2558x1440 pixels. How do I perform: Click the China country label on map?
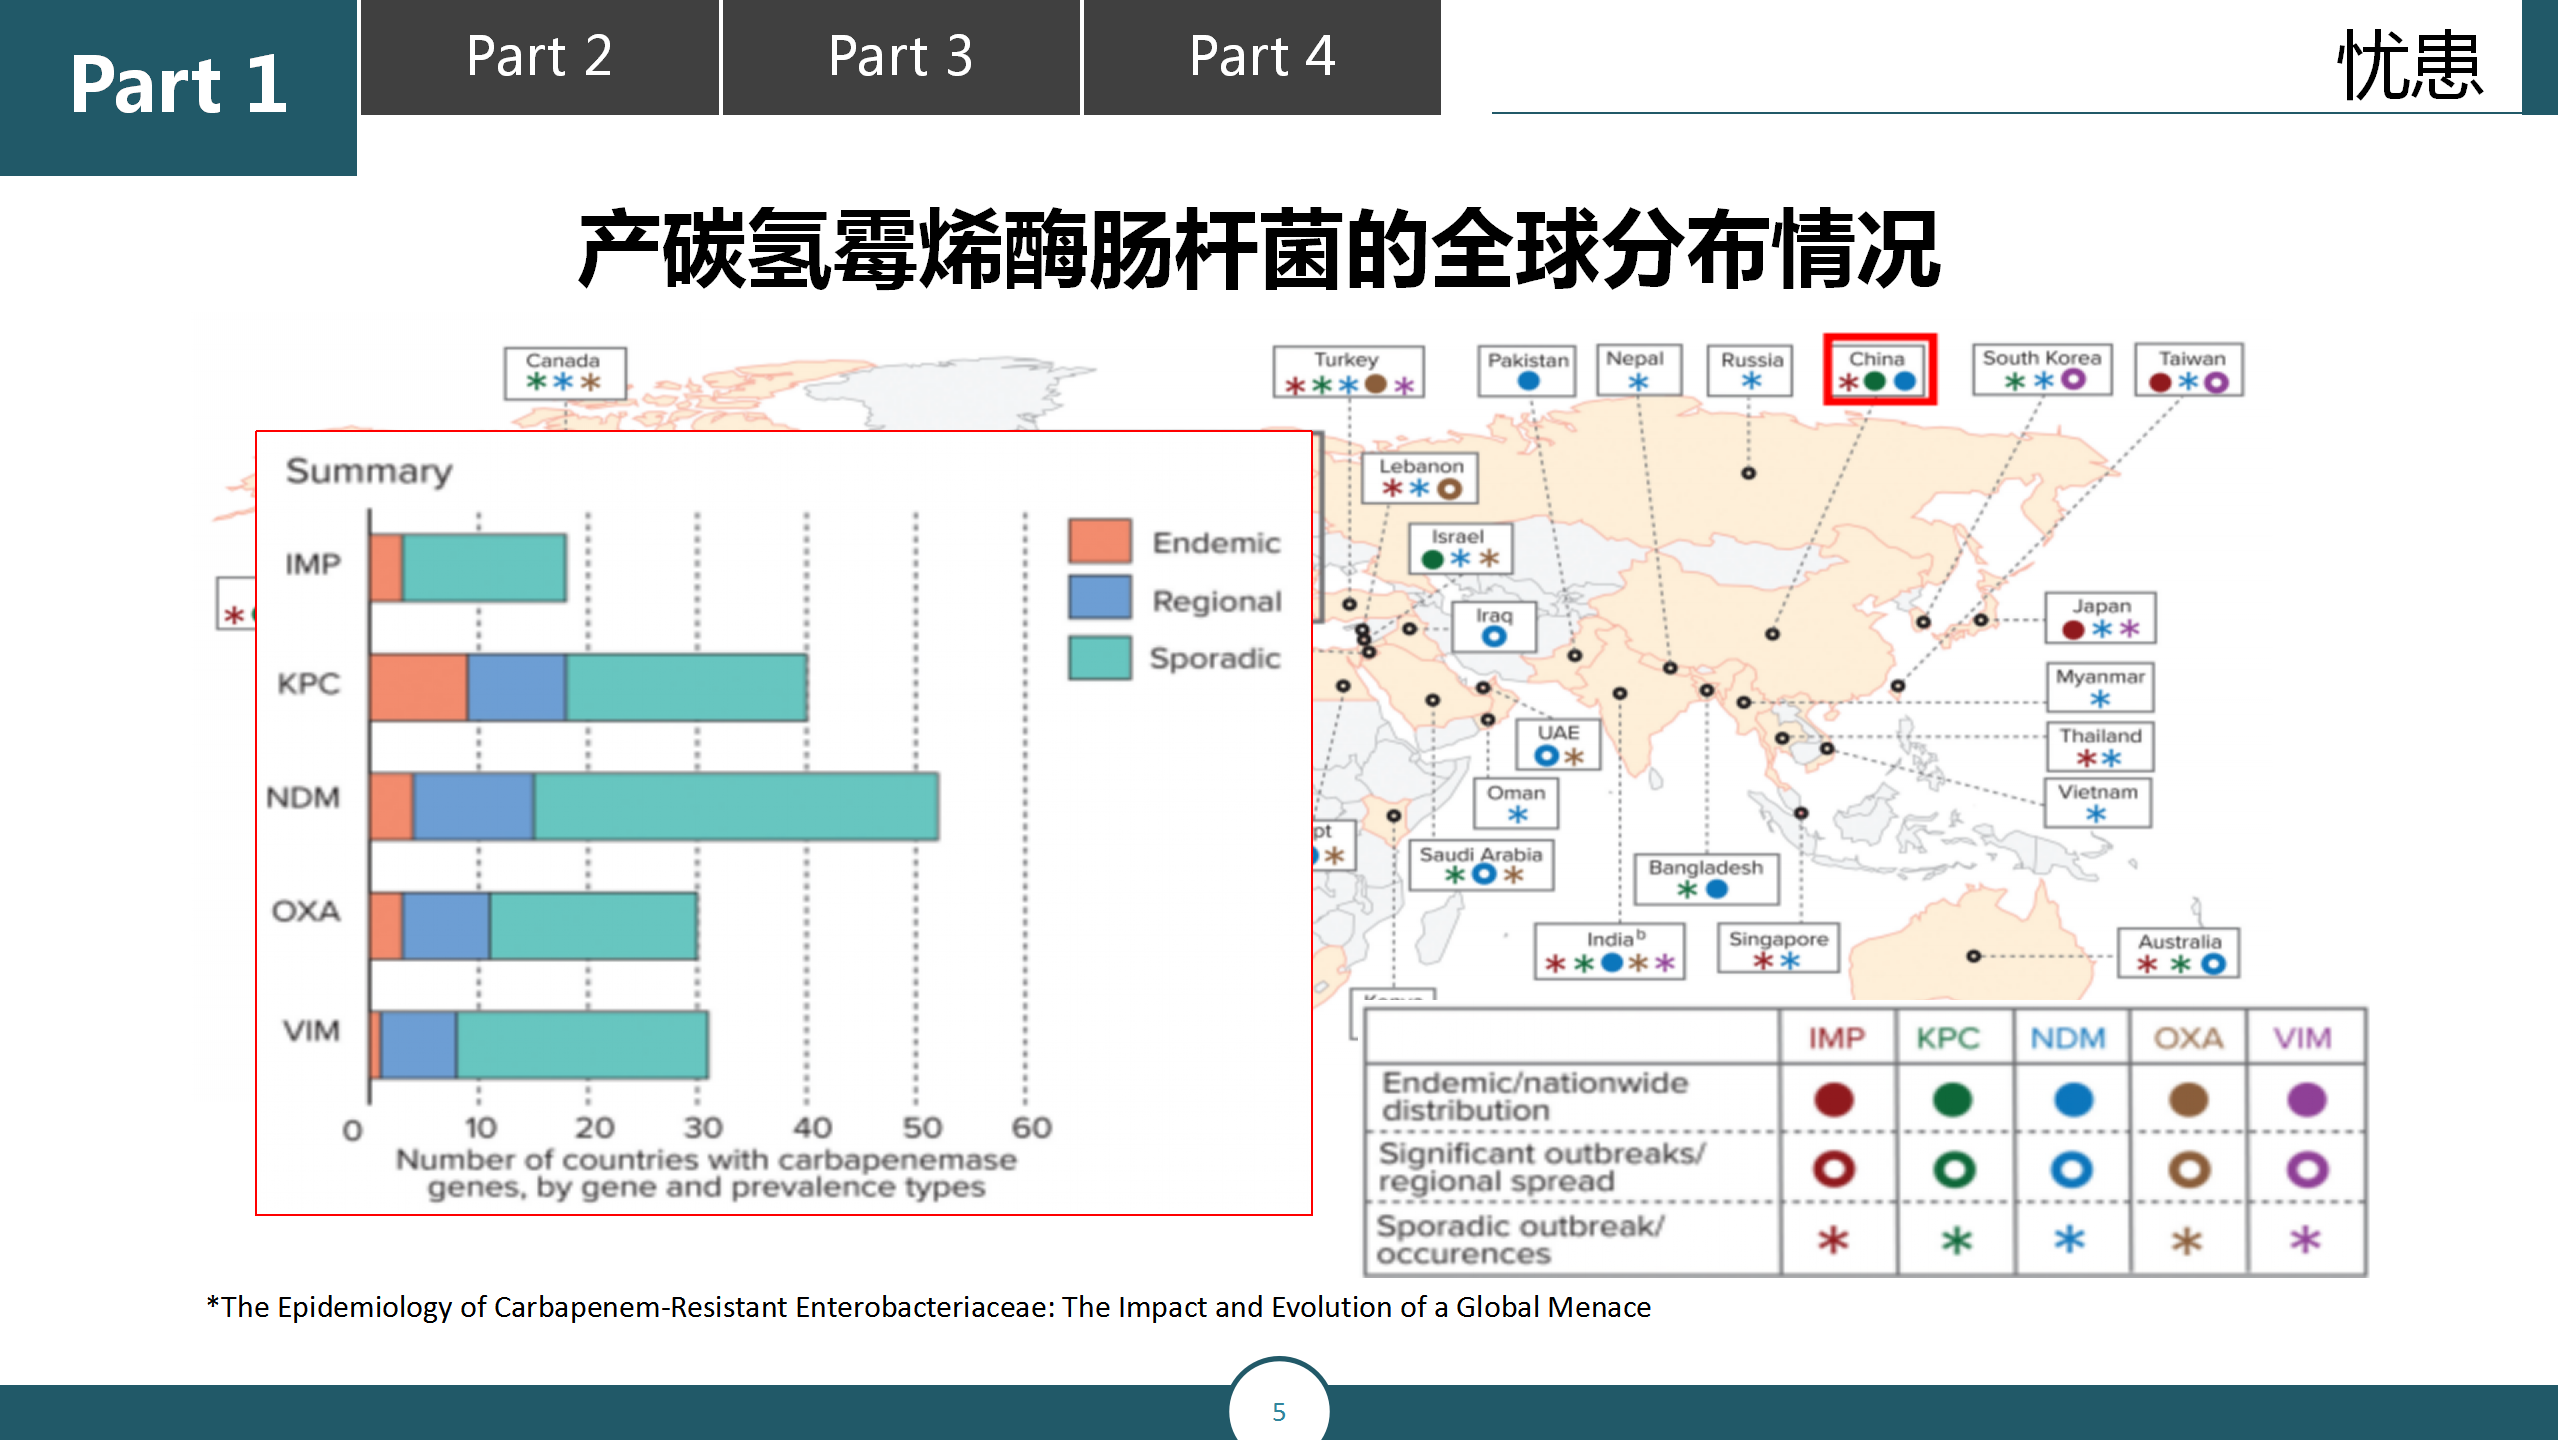tap(1879, 369)
